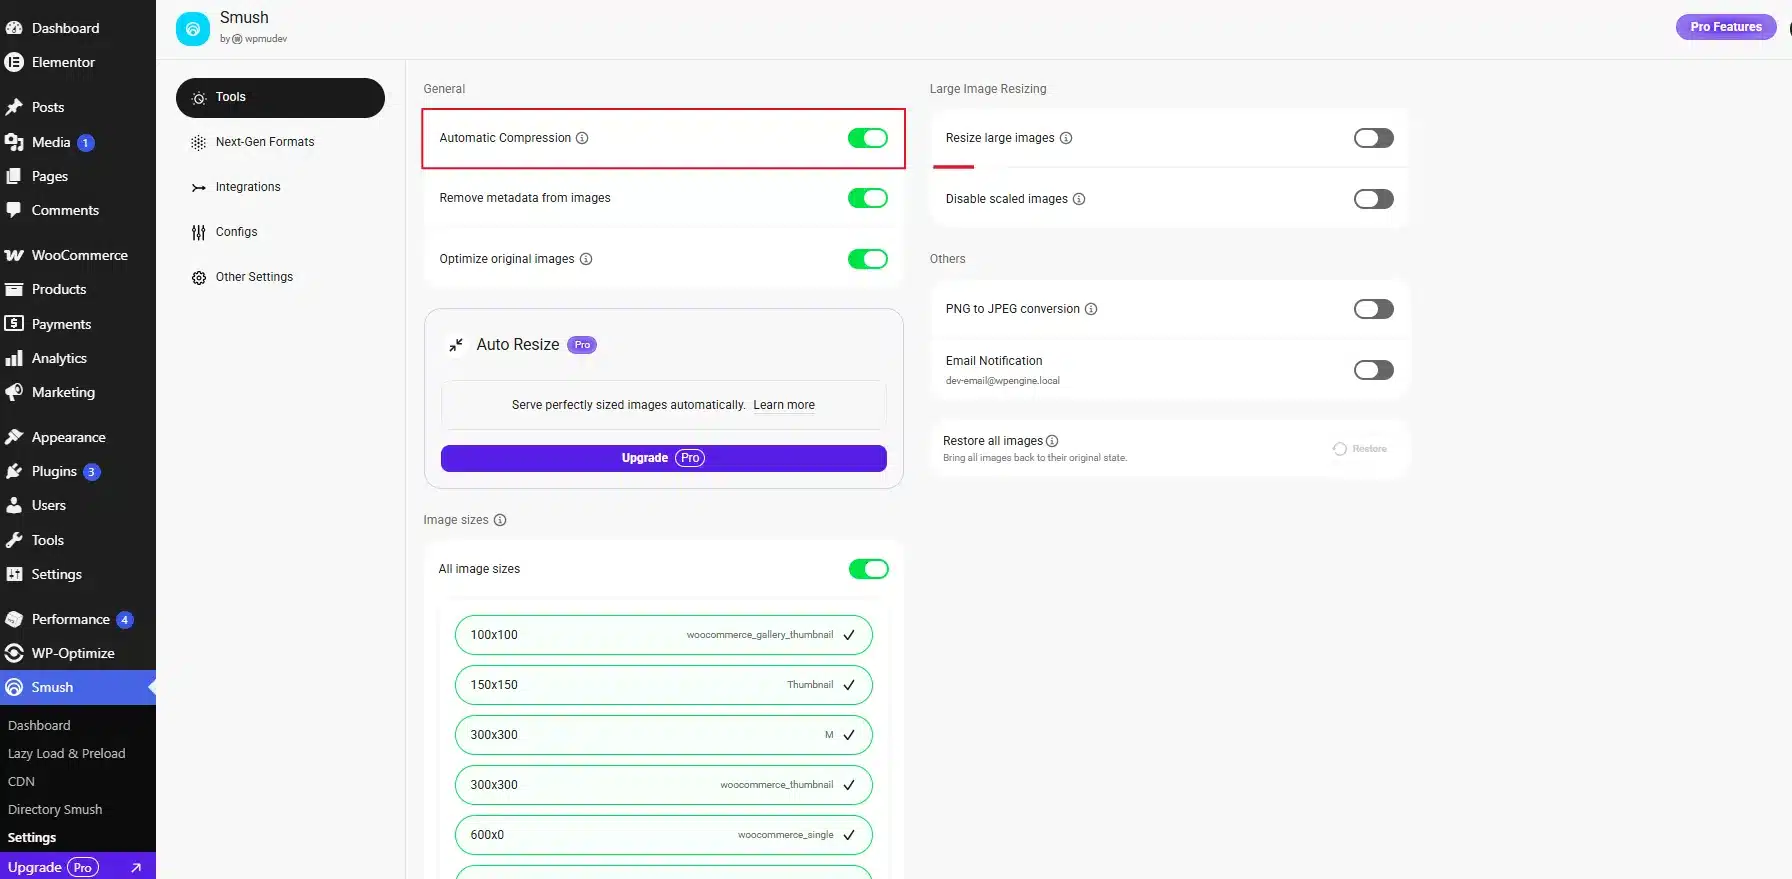Click the Products icon in sidebar

coord(14,289)
